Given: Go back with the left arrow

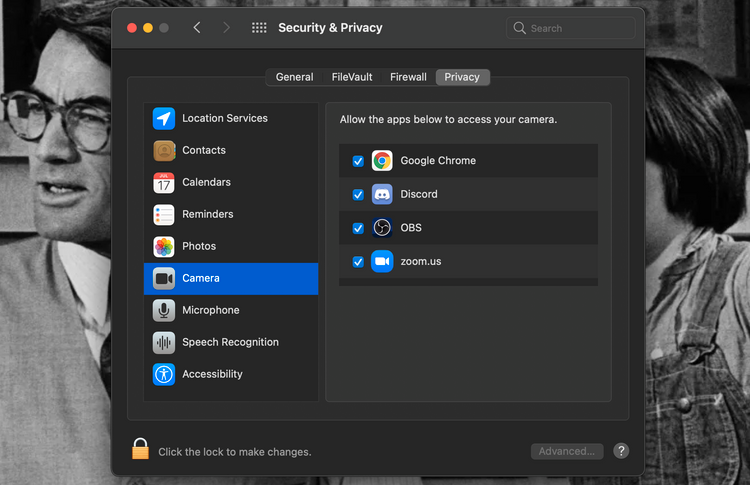Looking at the screenshot, I should point(197,28).
